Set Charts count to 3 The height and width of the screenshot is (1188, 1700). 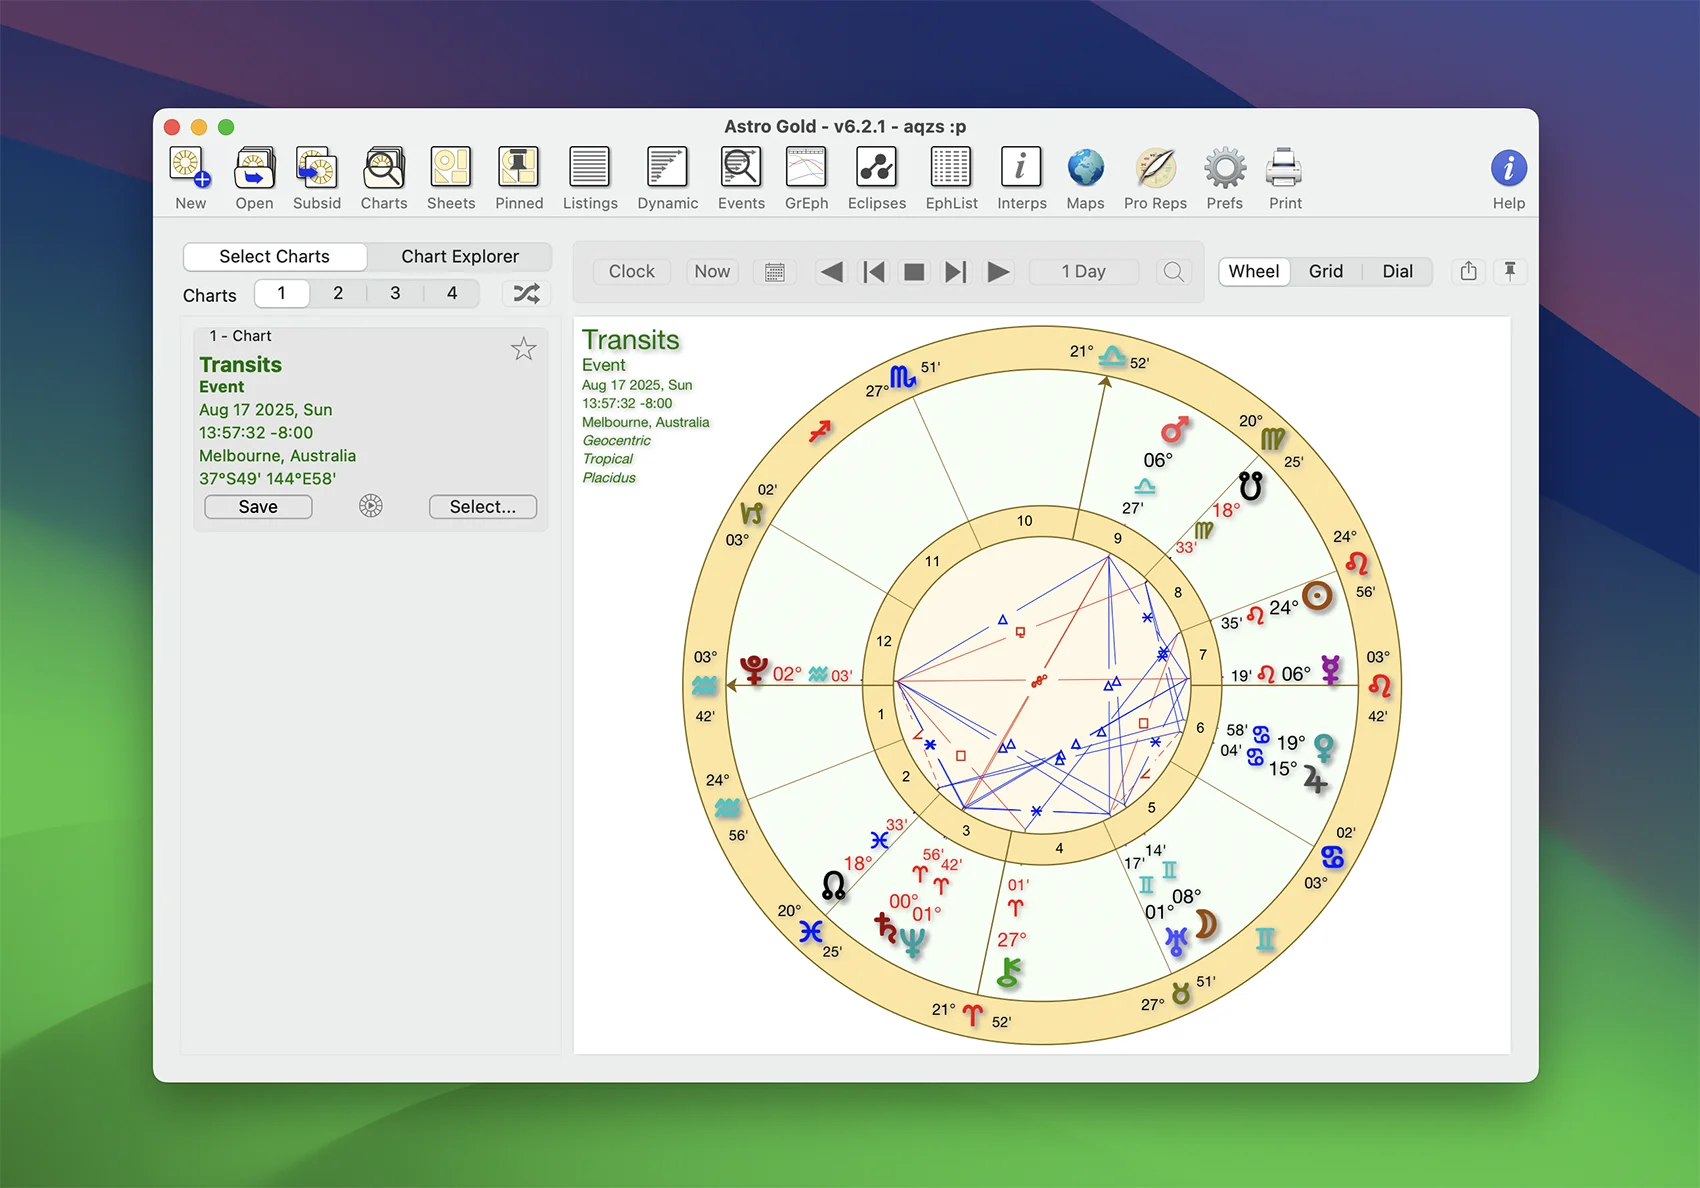395,293
